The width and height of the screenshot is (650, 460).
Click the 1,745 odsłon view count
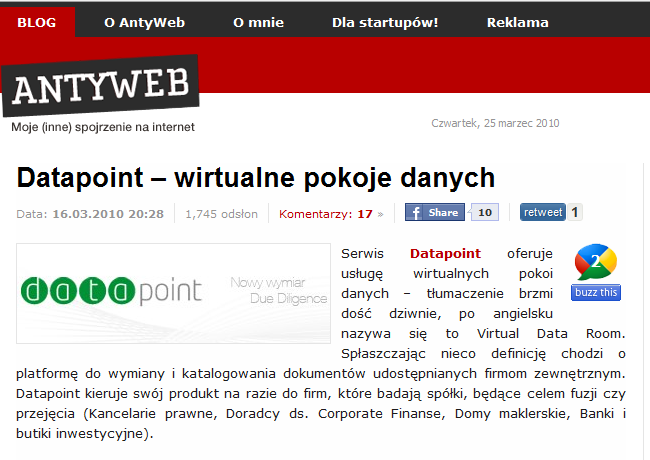(x=221, y=214)
